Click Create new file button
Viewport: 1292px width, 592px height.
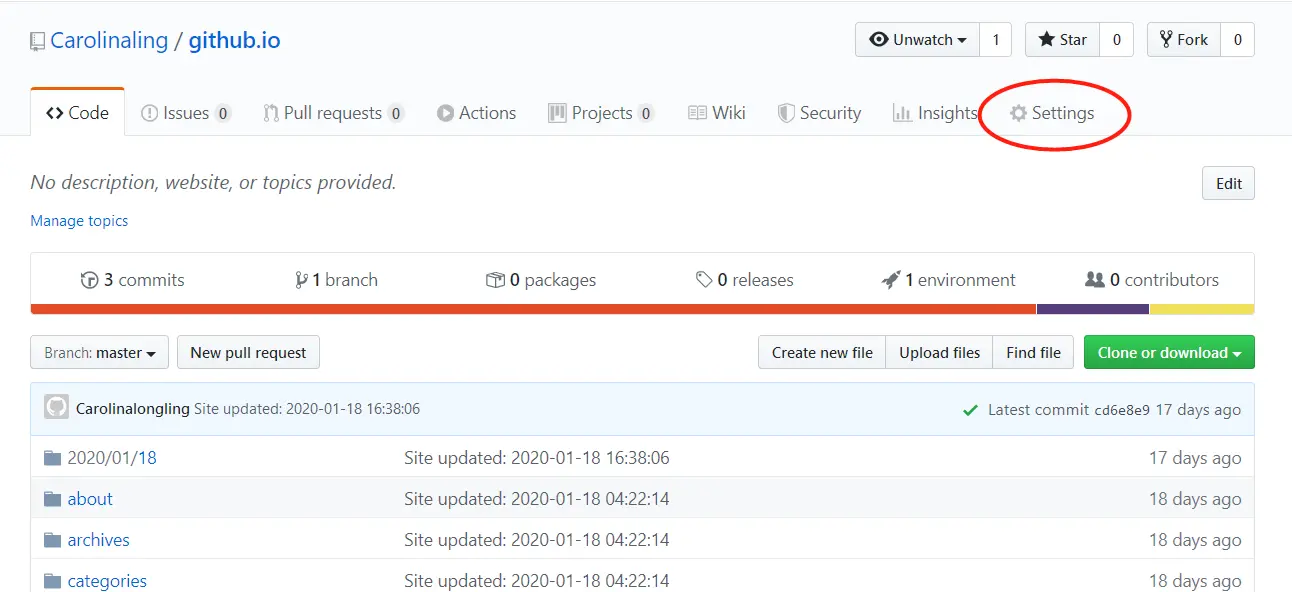pyautogui.click(x=822, y=352)
